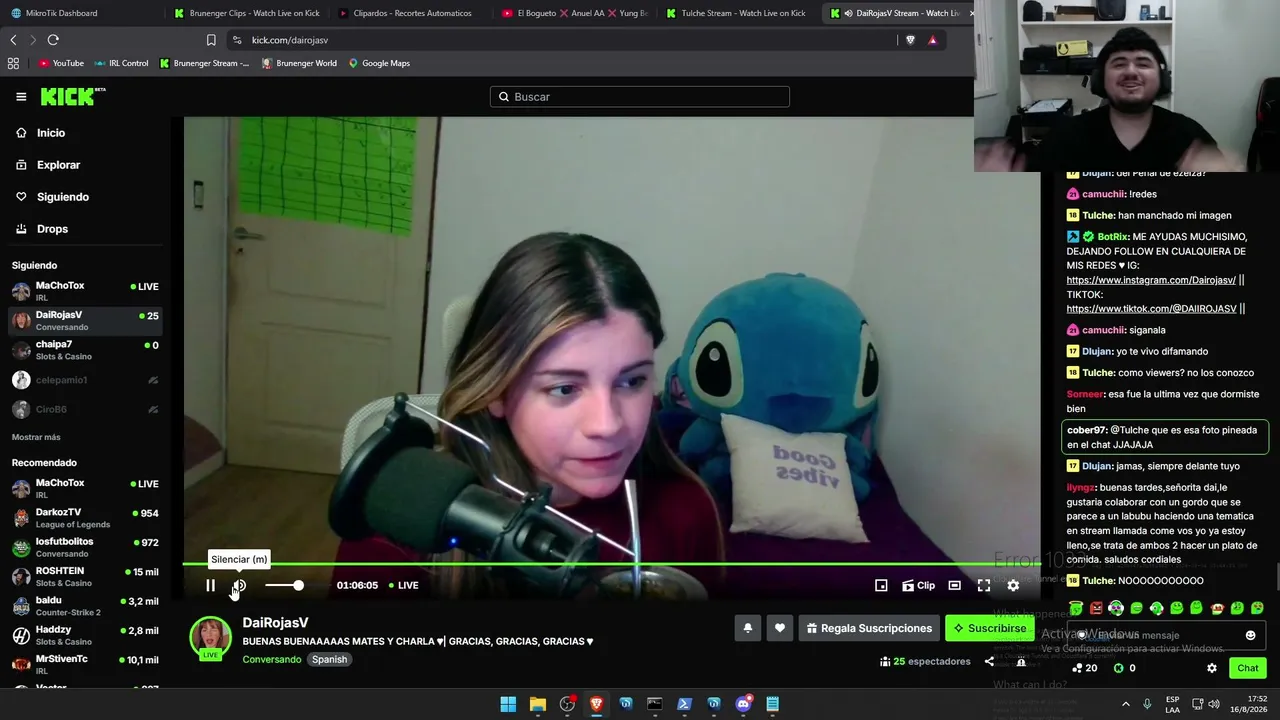Open the hamburger sidebar menu

click(21, 97)
